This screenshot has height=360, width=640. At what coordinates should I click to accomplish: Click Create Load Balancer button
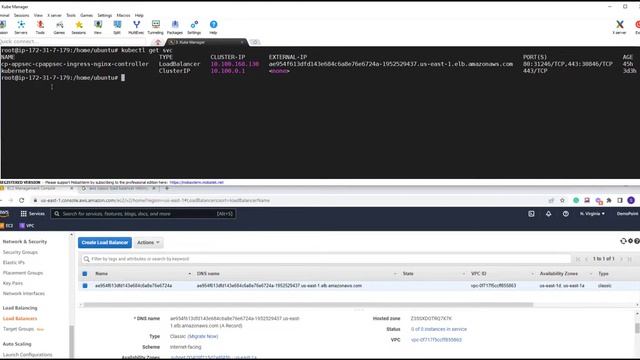click(x=105, y=242)
